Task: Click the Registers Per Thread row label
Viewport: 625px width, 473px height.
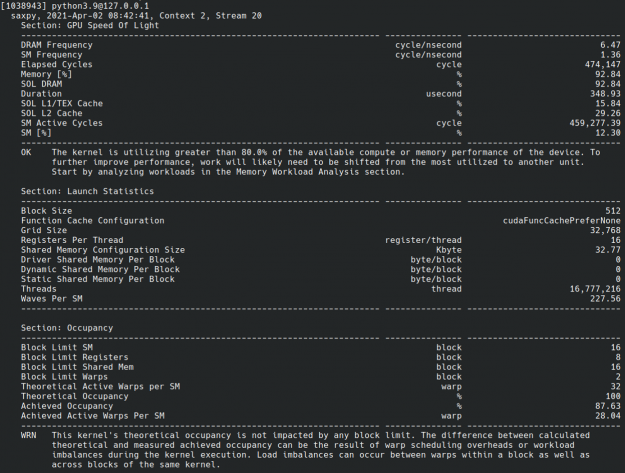Action: click(x=72, y=240)
